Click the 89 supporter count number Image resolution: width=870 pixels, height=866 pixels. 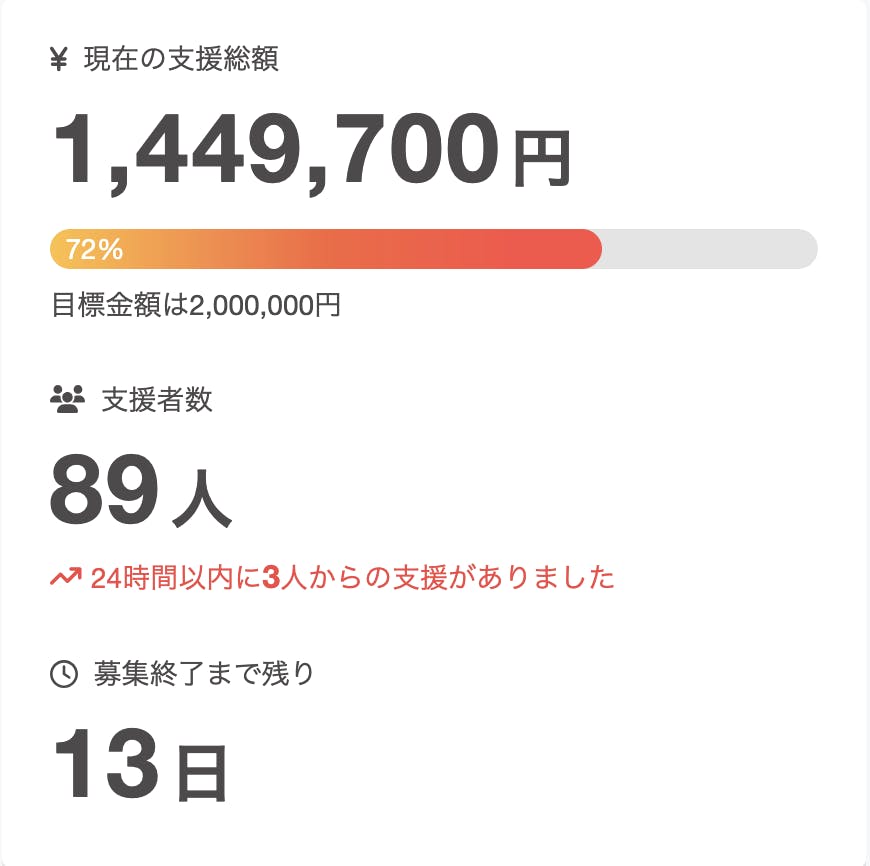tap(104, 490)
